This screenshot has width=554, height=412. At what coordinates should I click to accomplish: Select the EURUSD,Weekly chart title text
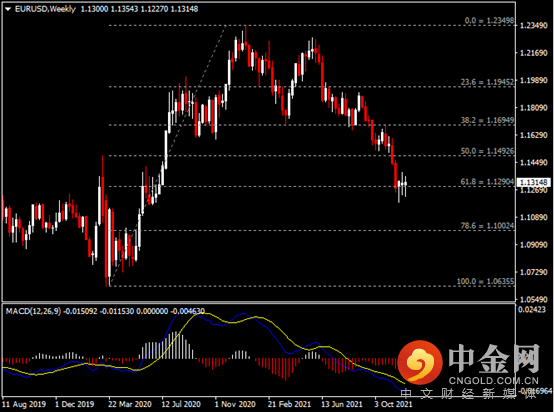tap(45, 9)
